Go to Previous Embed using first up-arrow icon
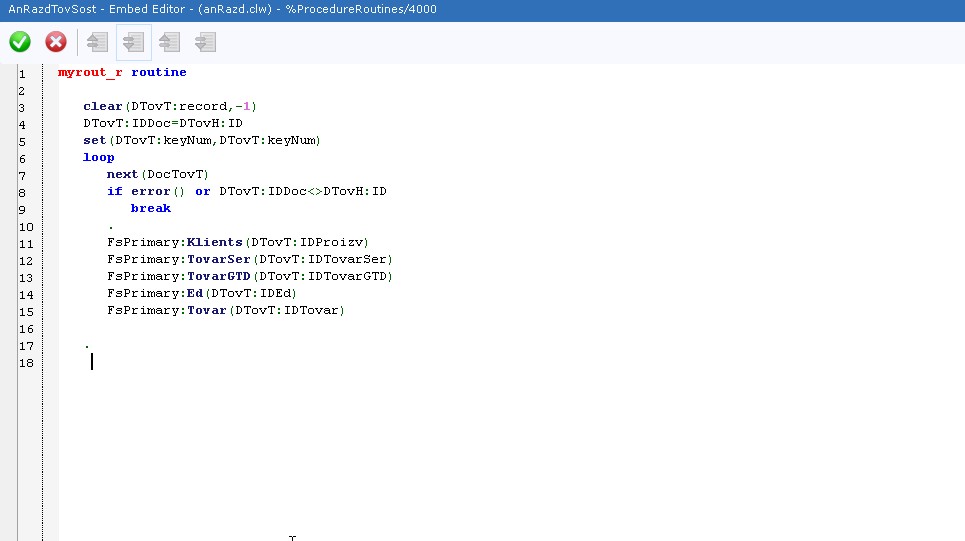965x541 pixels. point(97,42)
